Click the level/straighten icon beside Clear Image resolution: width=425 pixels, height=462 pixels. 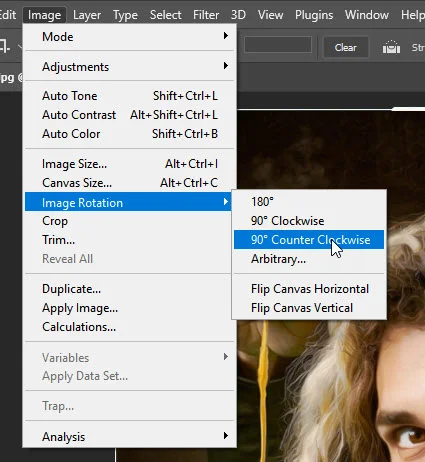(x=391, y=47)
